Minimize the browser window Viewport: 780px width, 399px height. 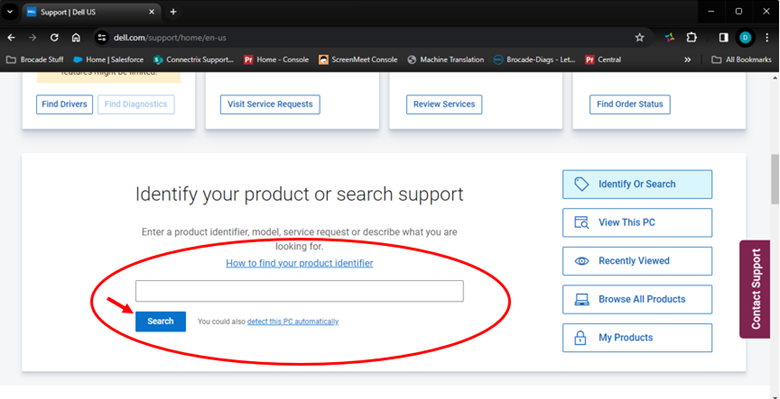pyautogui.click(x=711, y=11)
